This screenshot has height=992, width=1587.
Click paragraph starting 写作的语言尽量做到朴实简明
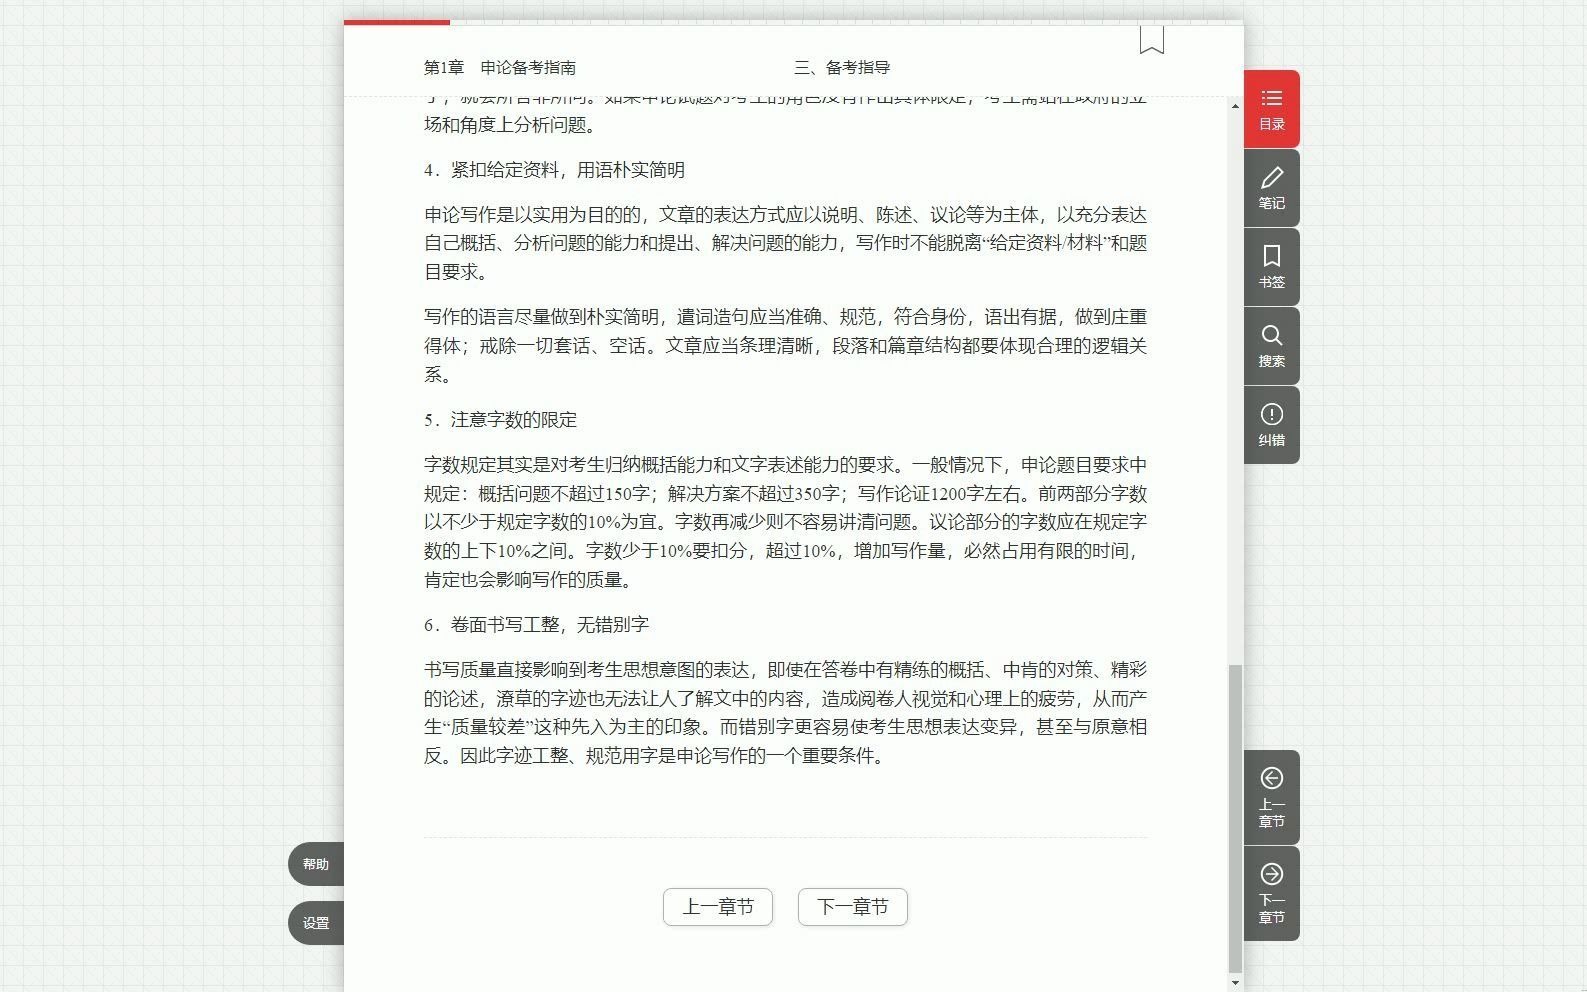point(785,346)
